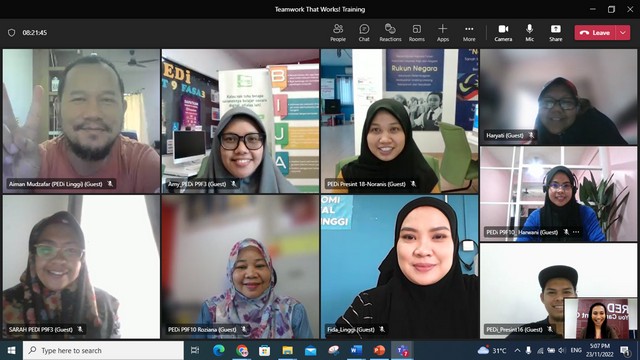Open the Reactions menu
The width and height of the screenshot is (640, 360).
(390, 33)
